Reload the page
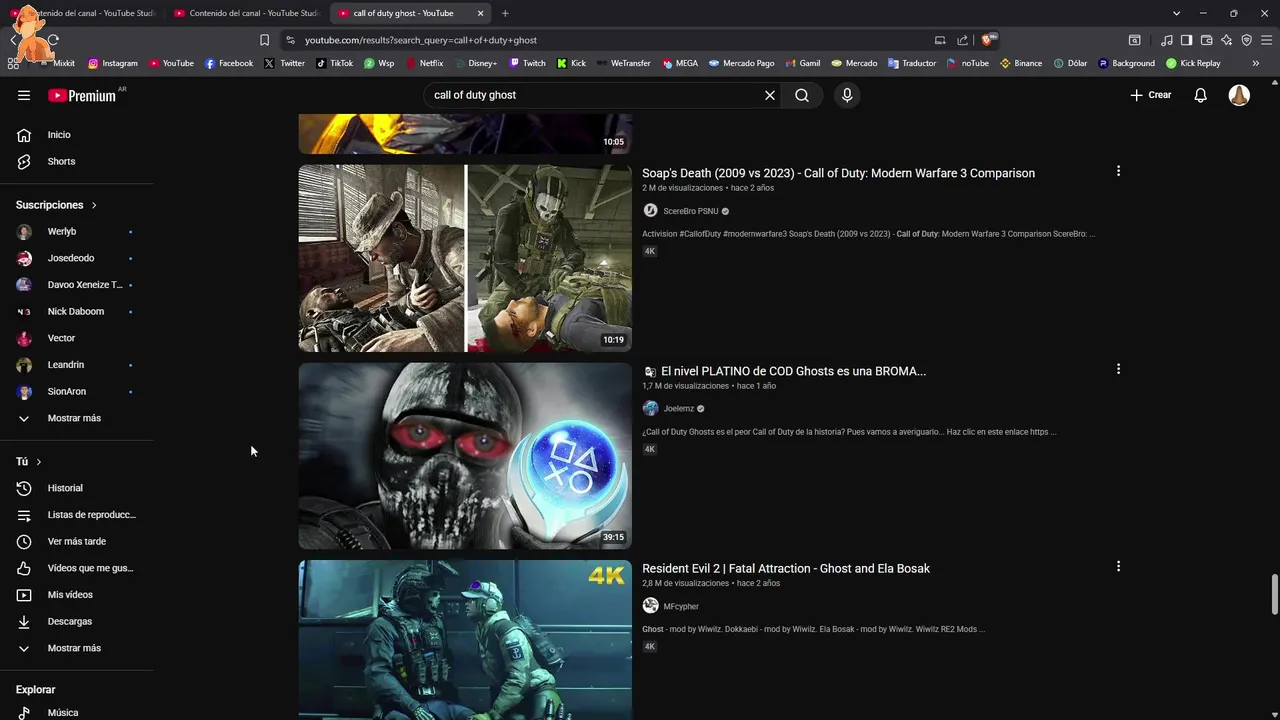 (53, 40)
